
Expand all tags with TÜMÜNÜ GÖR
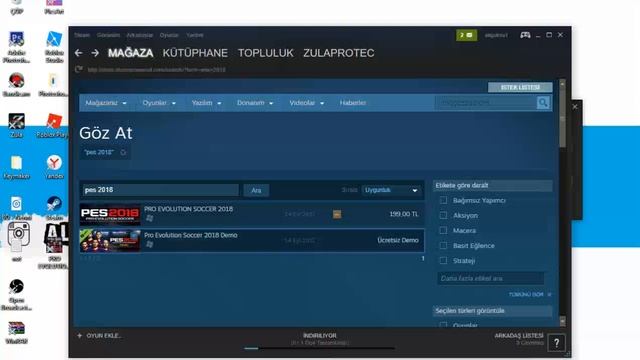(529, 294)
